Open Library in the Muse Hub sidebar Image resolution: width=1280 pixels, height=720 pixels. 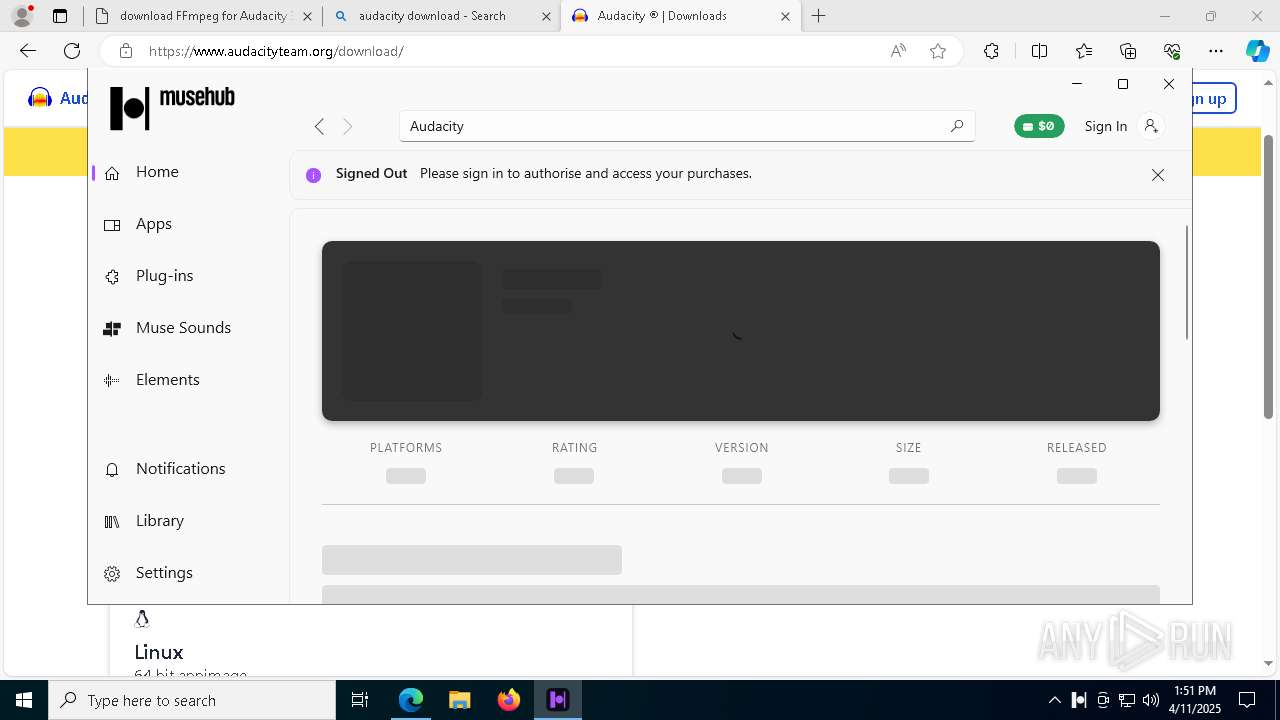159,521
